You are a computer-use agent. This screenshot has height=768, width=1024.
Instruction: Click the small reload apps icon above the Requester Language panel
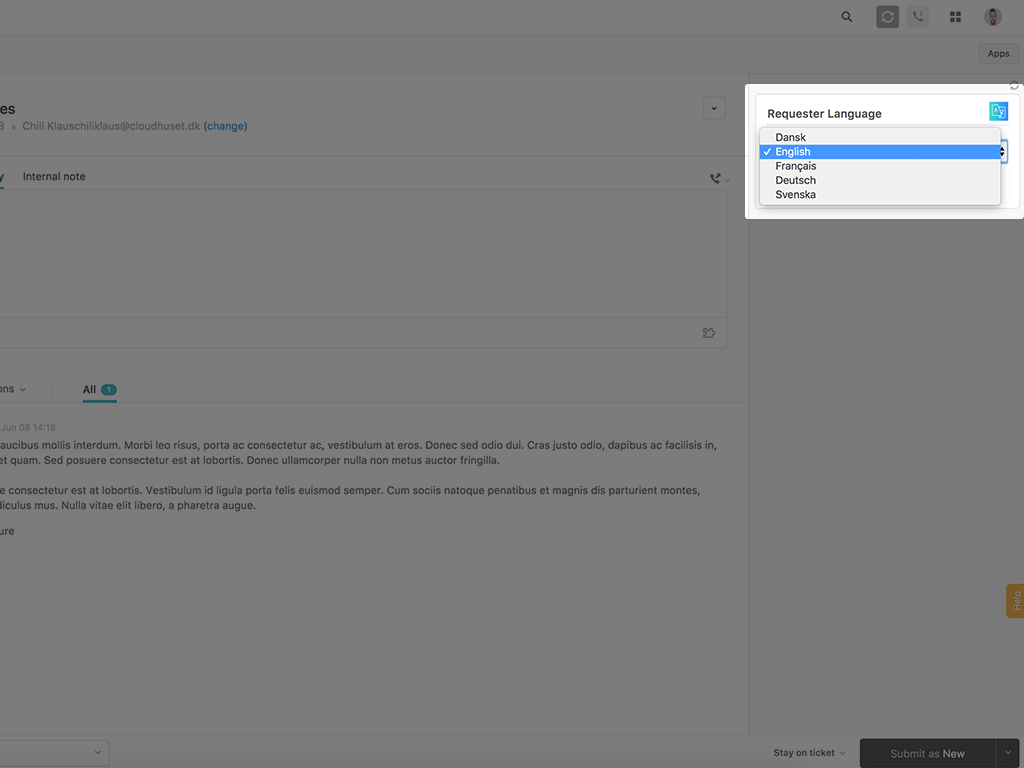coord(1015,86)
